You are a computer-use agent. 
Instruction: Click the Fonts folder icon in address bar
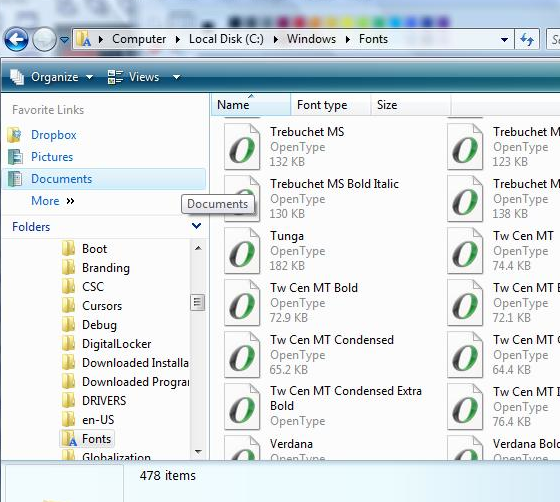[x=83, y=39]
